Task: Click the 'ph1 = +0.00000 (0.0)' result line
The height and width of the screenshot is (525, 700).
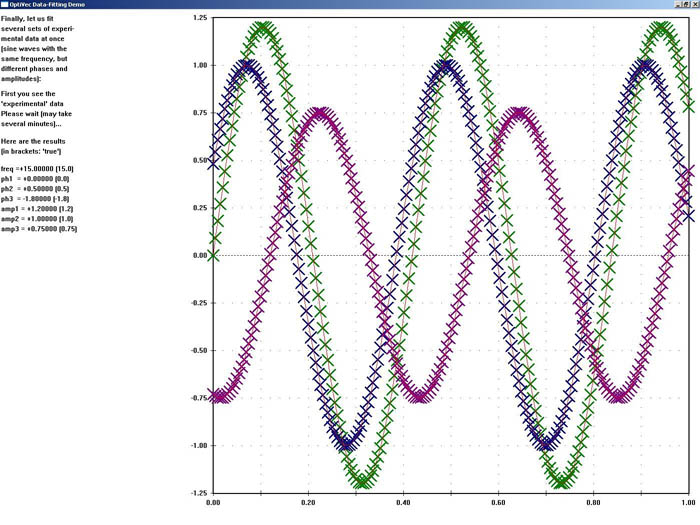Action: [35, 179]
